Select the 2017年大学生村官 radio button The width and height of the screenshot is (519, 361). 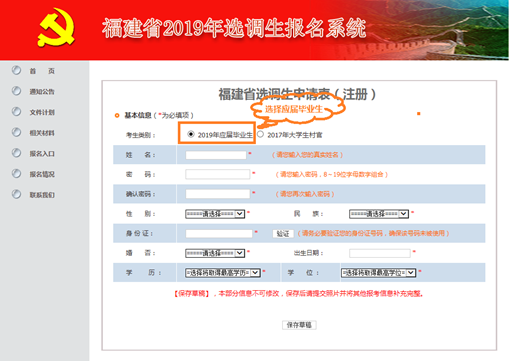pyautogui.click(x=260, y=134)
